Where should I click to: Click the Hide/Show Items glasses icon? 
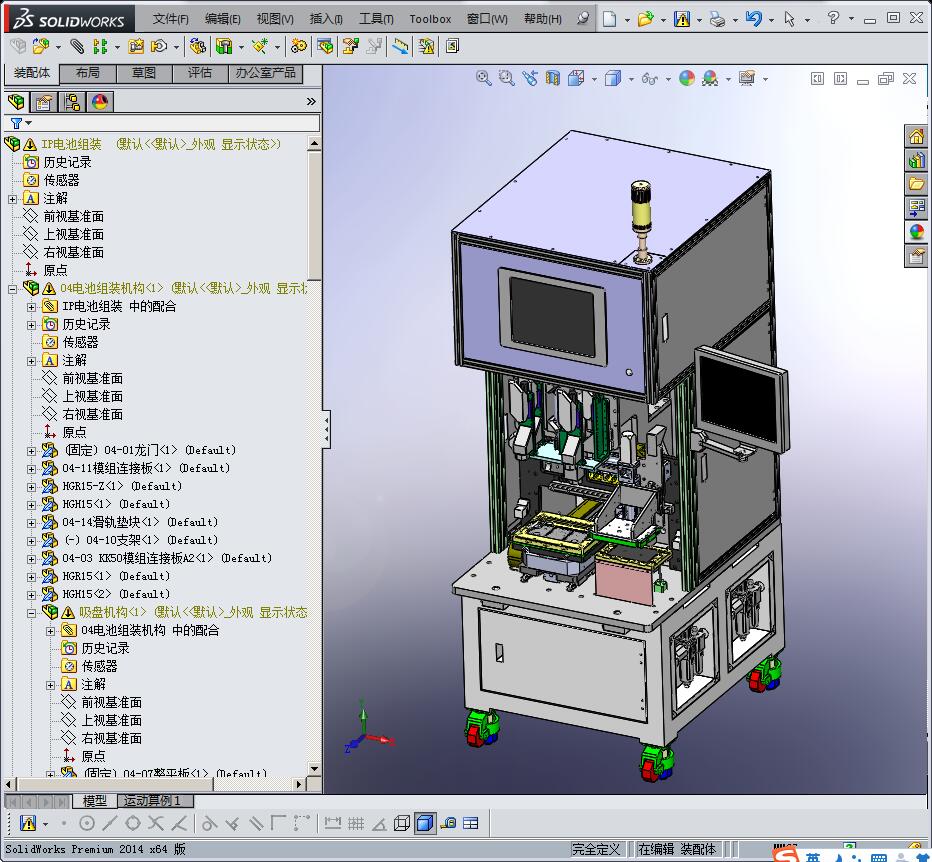(650, 78)
